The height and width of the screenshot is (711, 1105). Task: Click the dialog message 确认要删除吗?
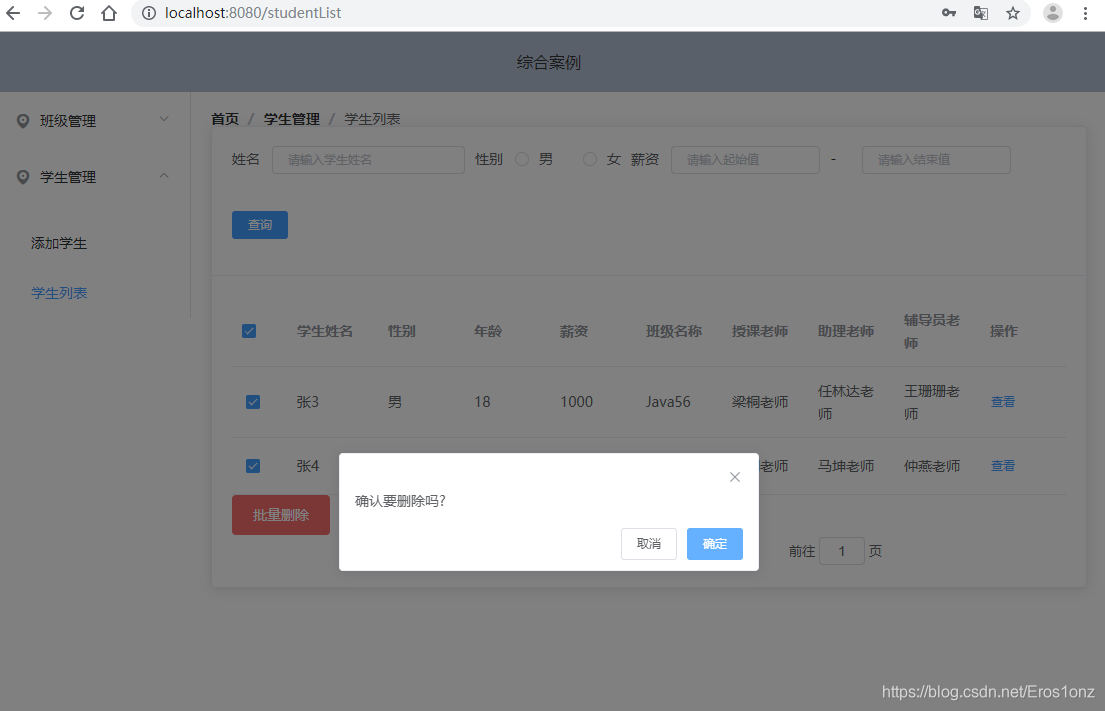(x=400, y=501)
